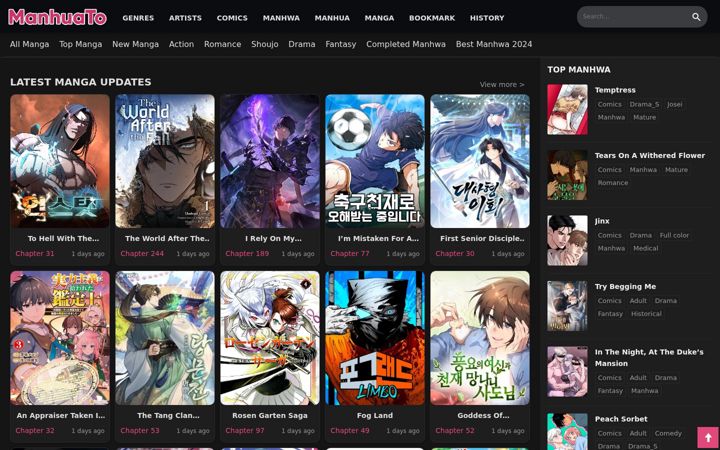The width and height of the screenshot is (720, 450).
Task: Click Historical tag under Try Begging Me
Action: coord(646,314)
